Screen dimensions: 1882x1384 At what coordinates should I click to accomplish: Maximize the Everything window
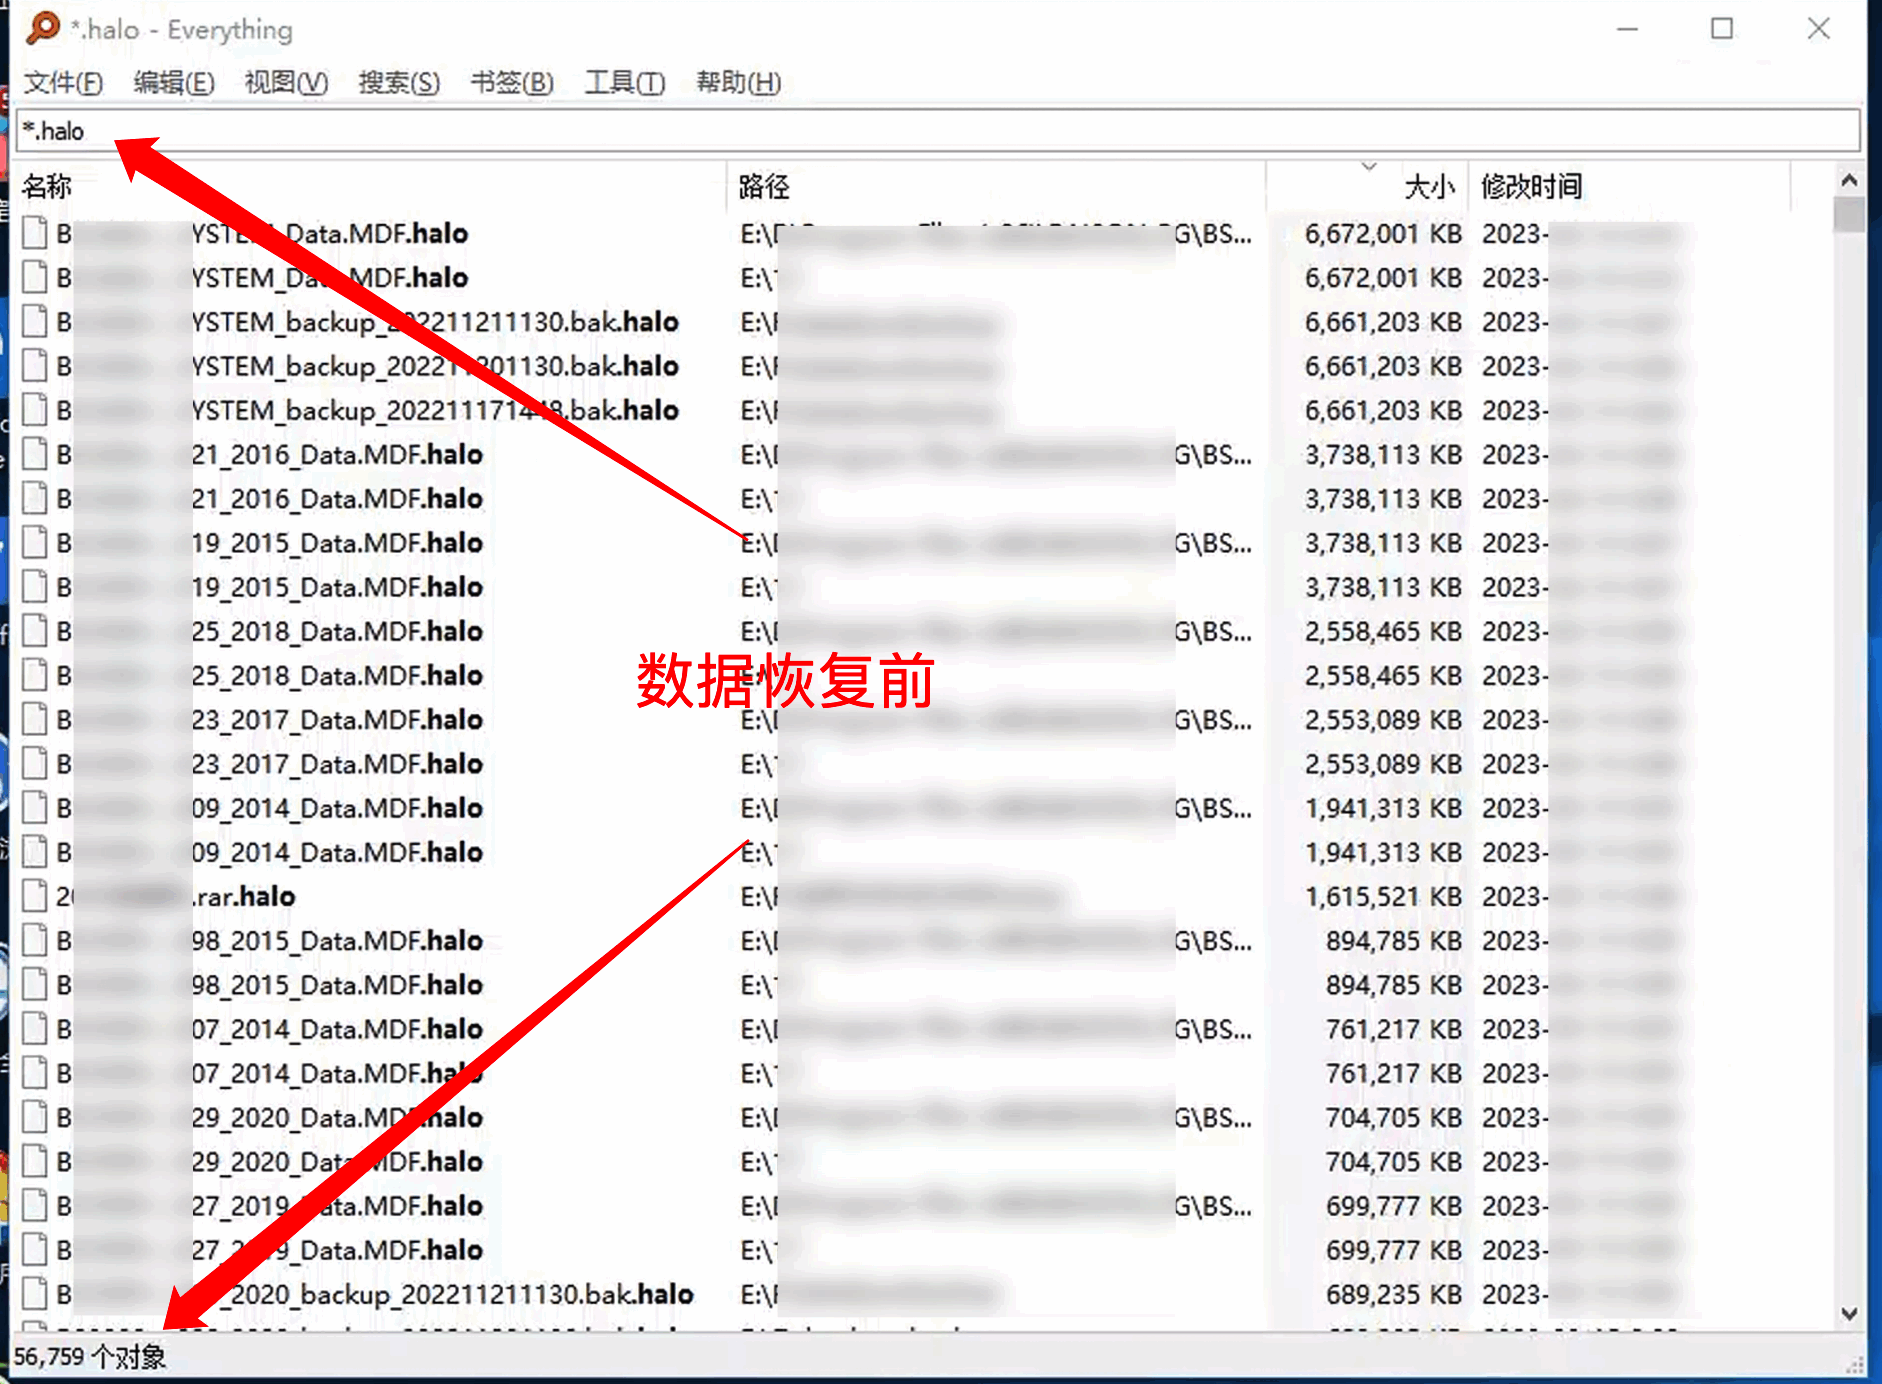[1722, 29]
